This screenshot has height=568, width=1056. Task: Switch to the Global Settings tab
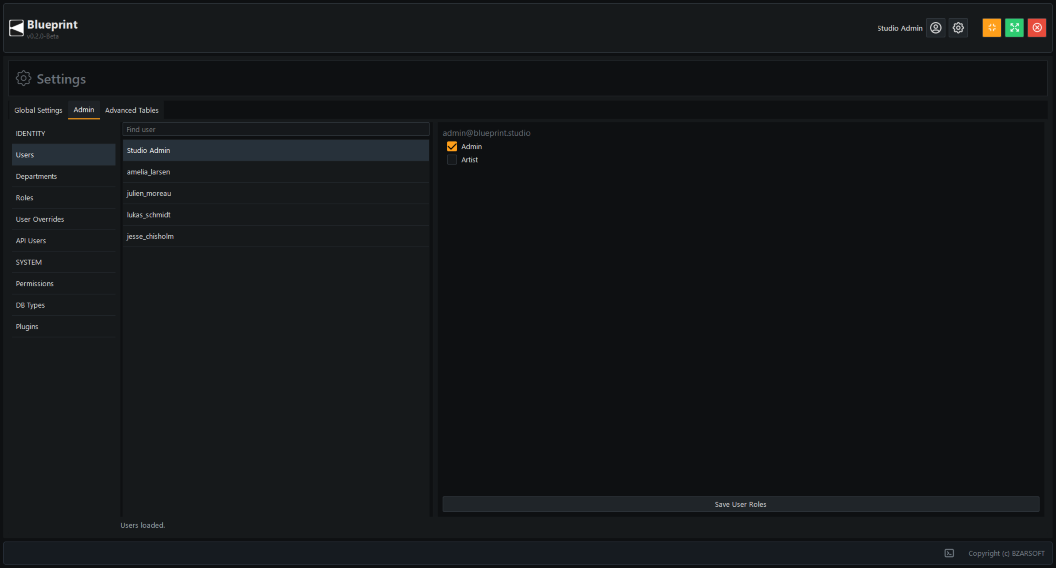[38, 110]
